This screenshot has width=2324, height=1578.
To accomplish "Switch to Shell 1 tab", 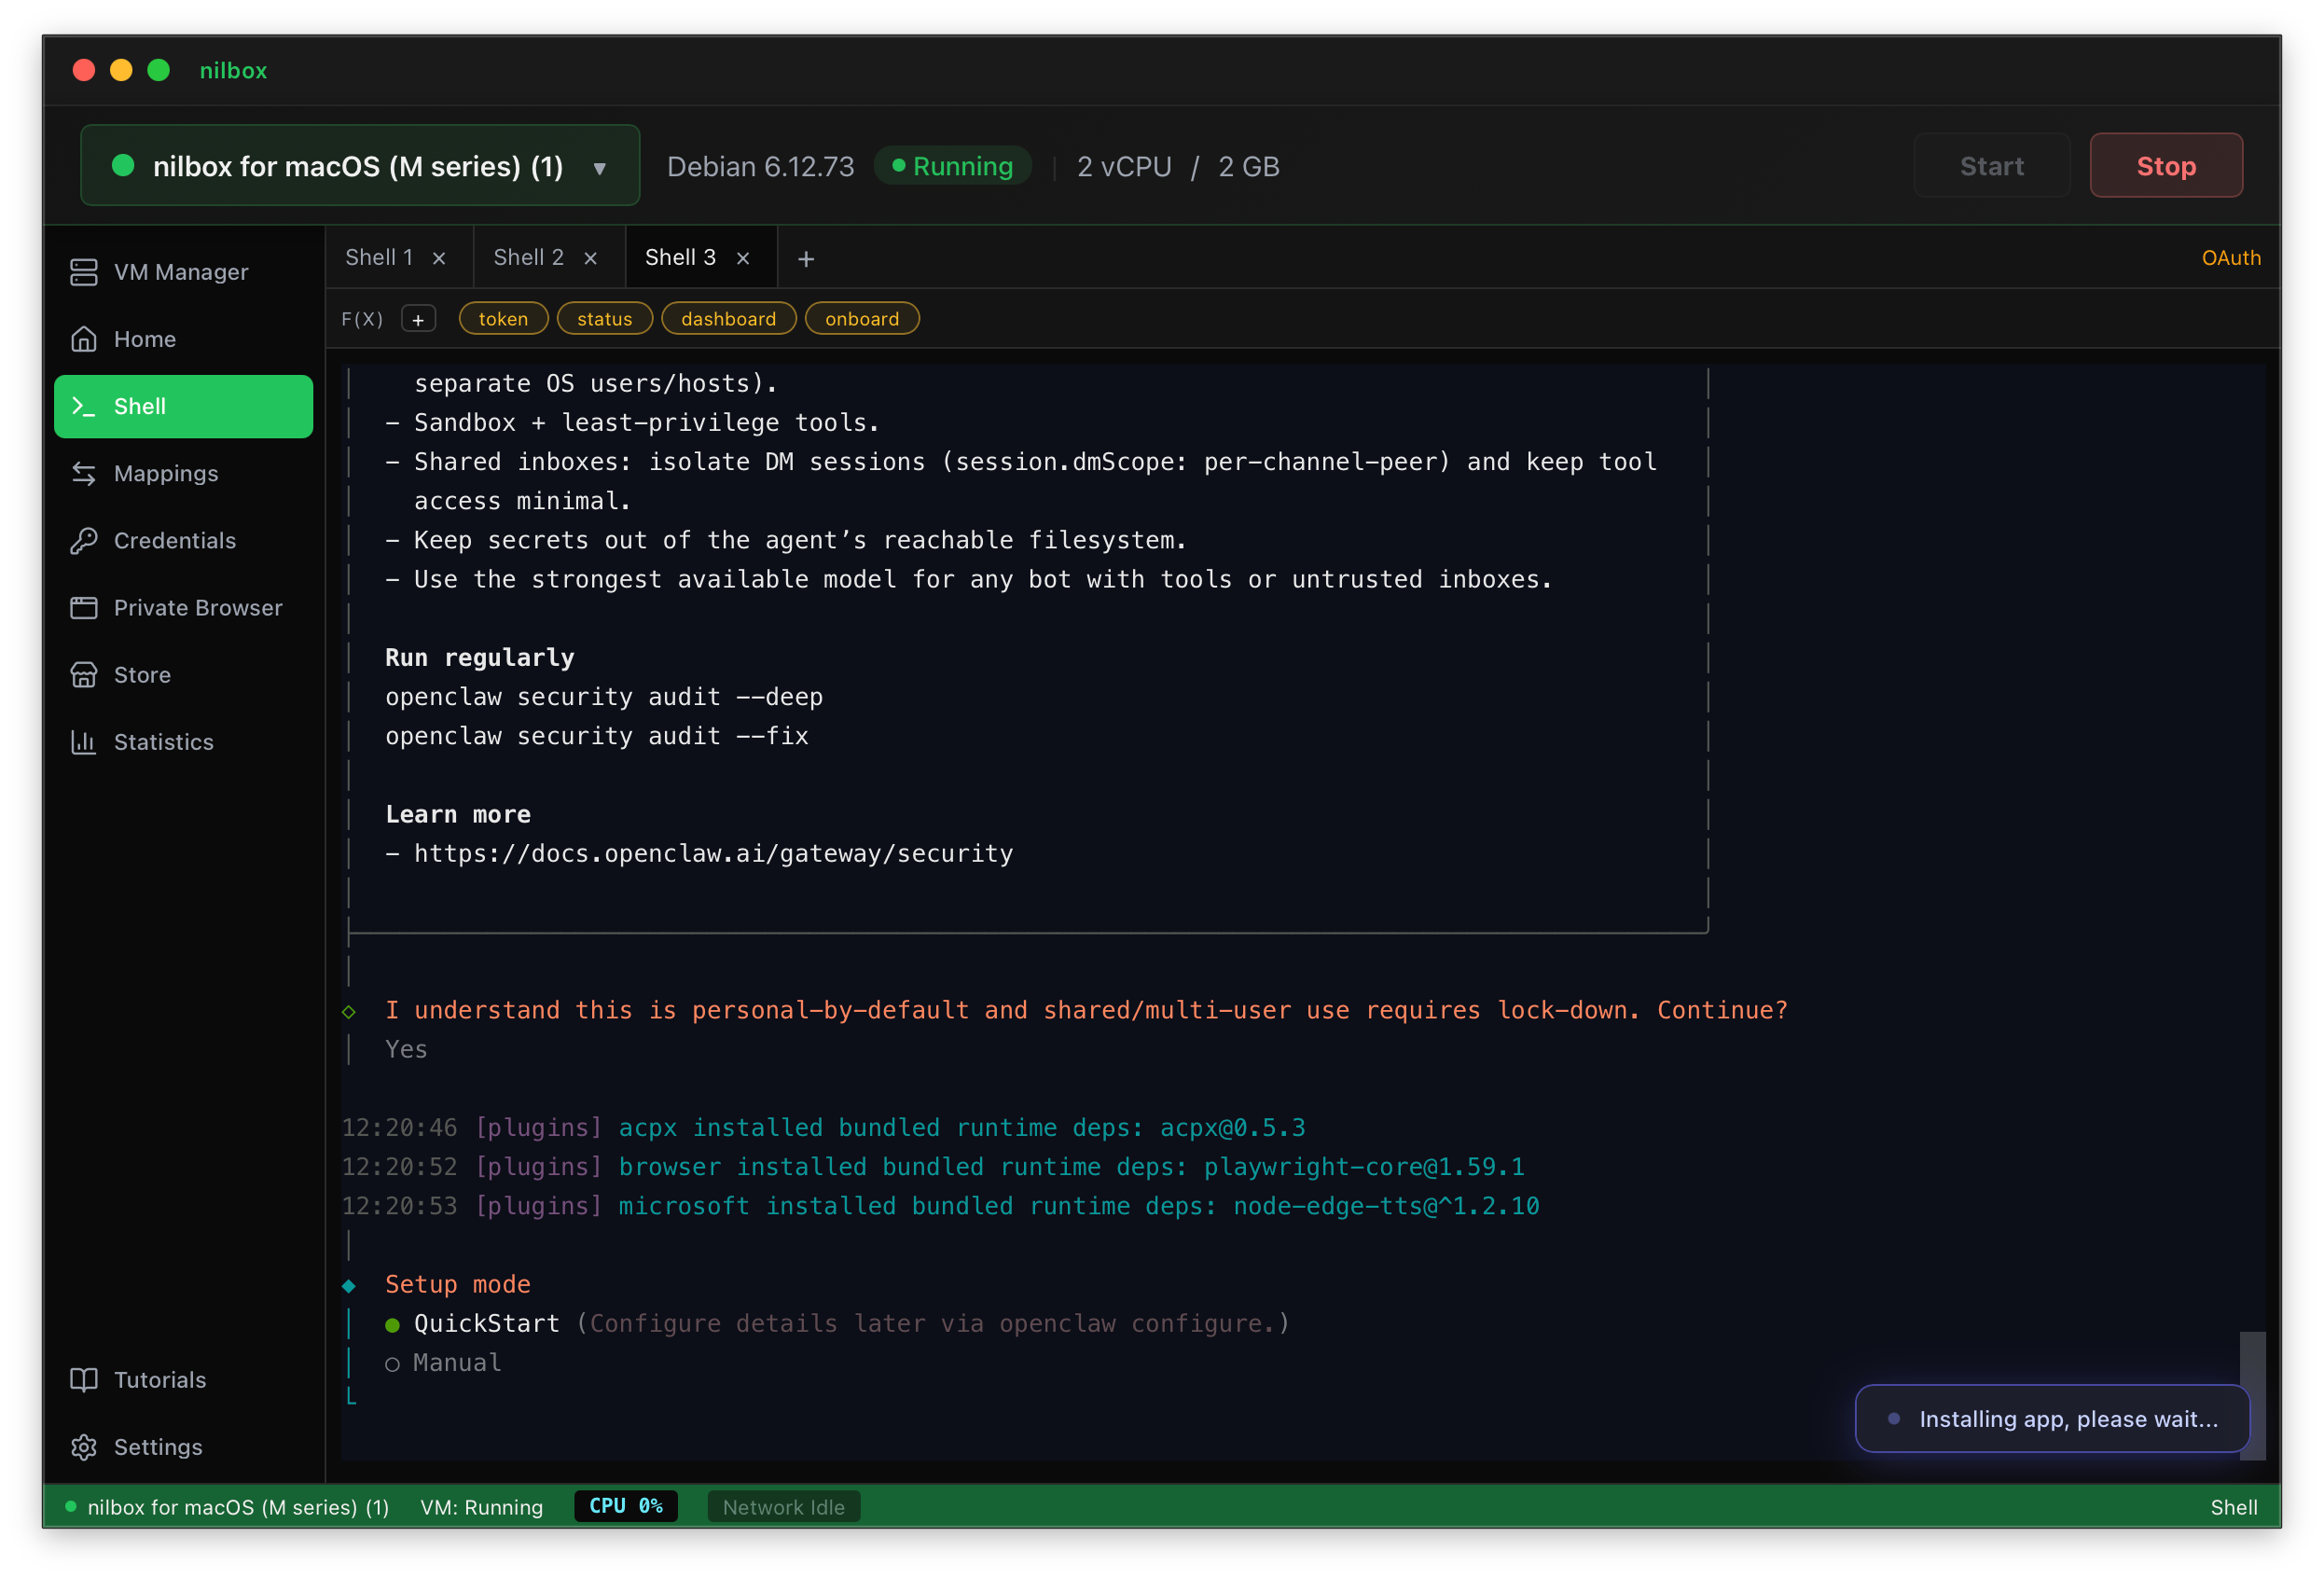I will click(379, 258).
